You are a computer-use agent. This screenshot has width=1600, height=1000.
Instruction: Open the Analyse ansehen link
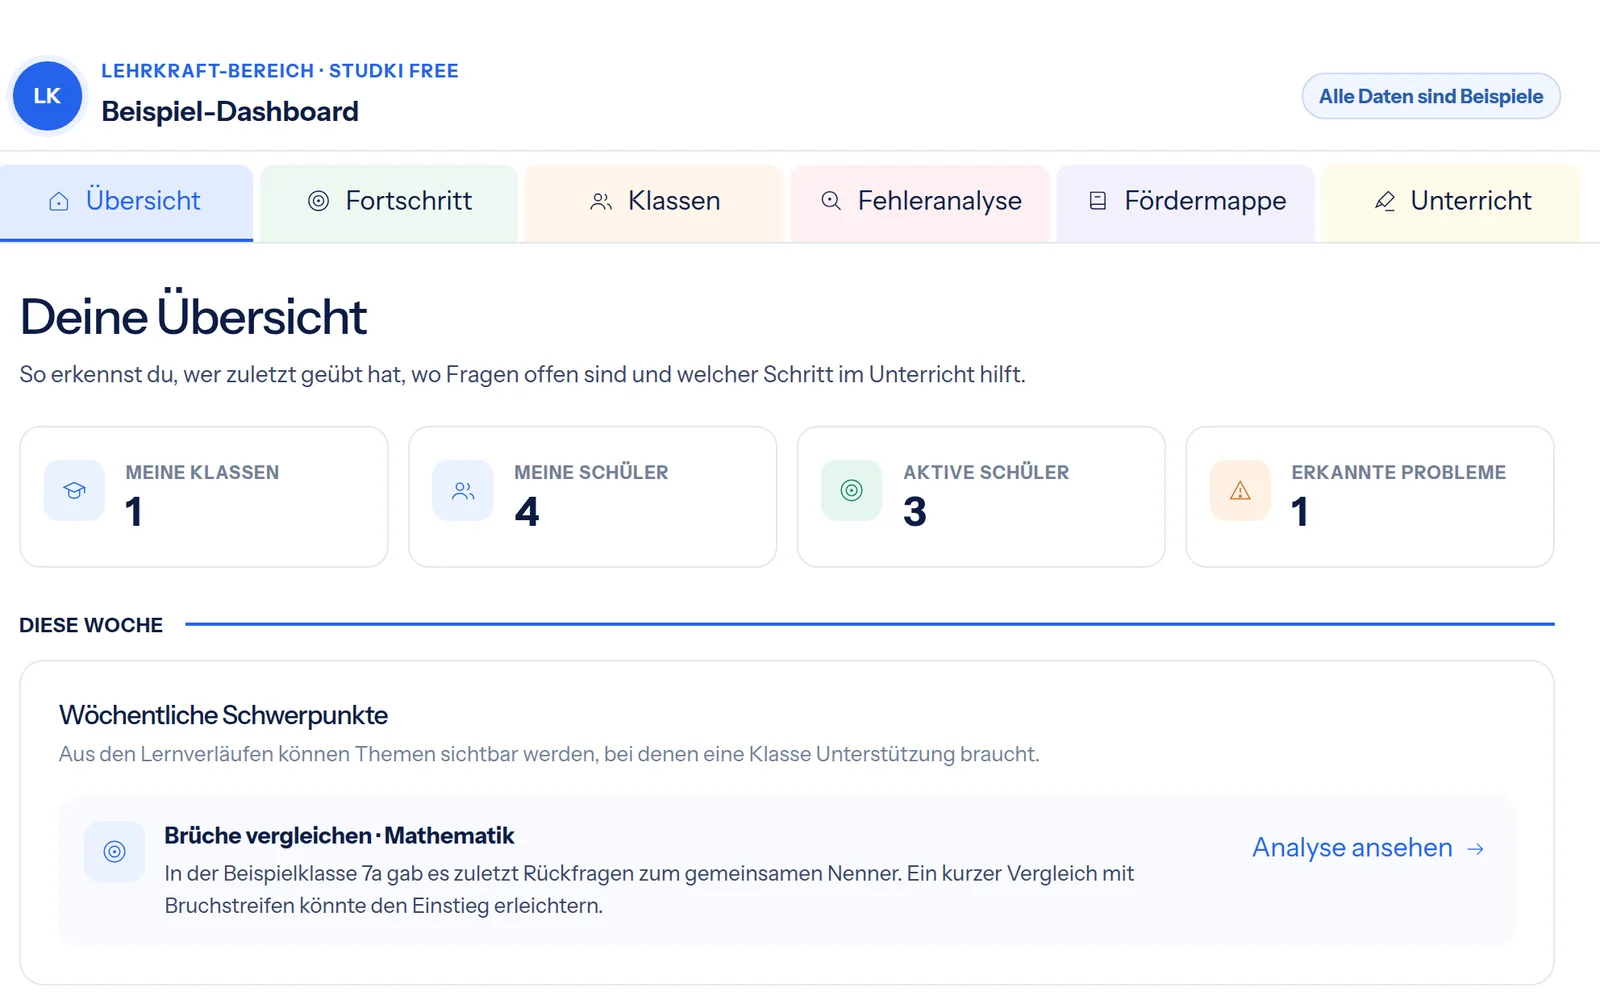[1368, 848]
